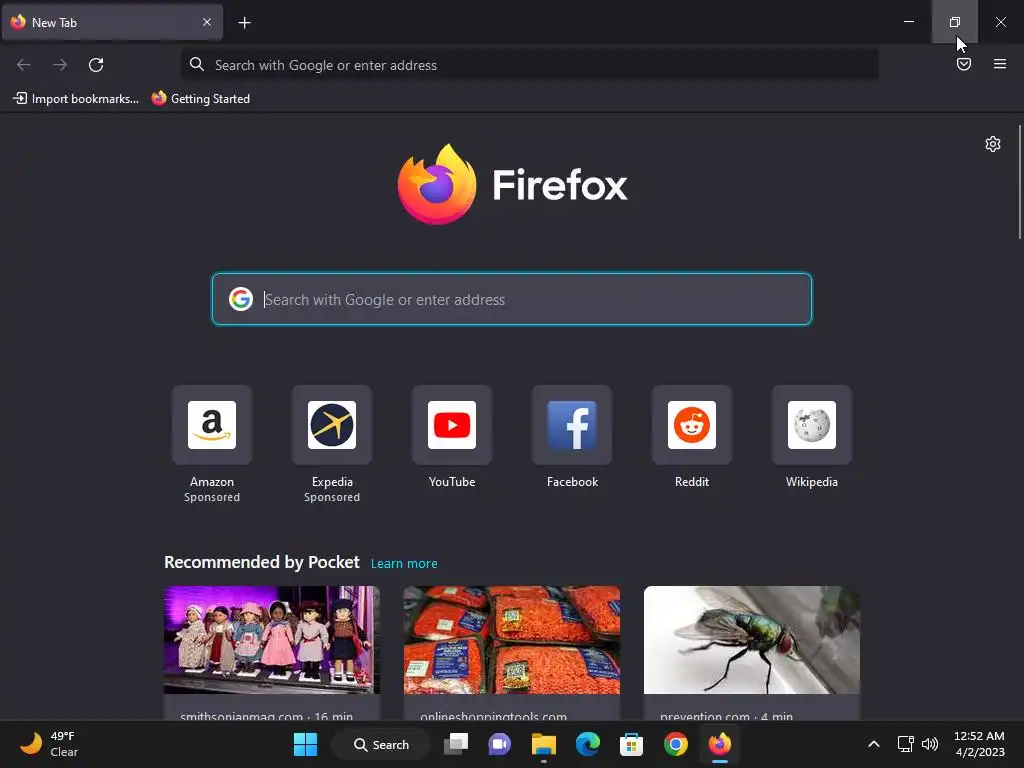Click the back navigation arrow

click(x=24, y=65)
